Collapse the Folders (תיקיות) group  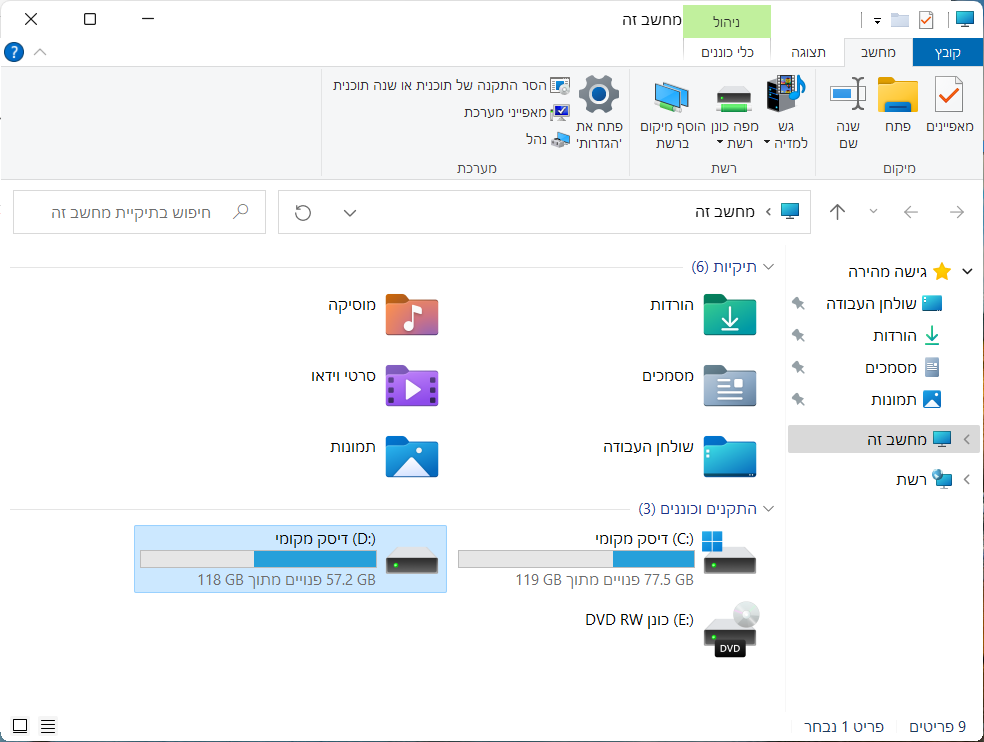point(768,267)
